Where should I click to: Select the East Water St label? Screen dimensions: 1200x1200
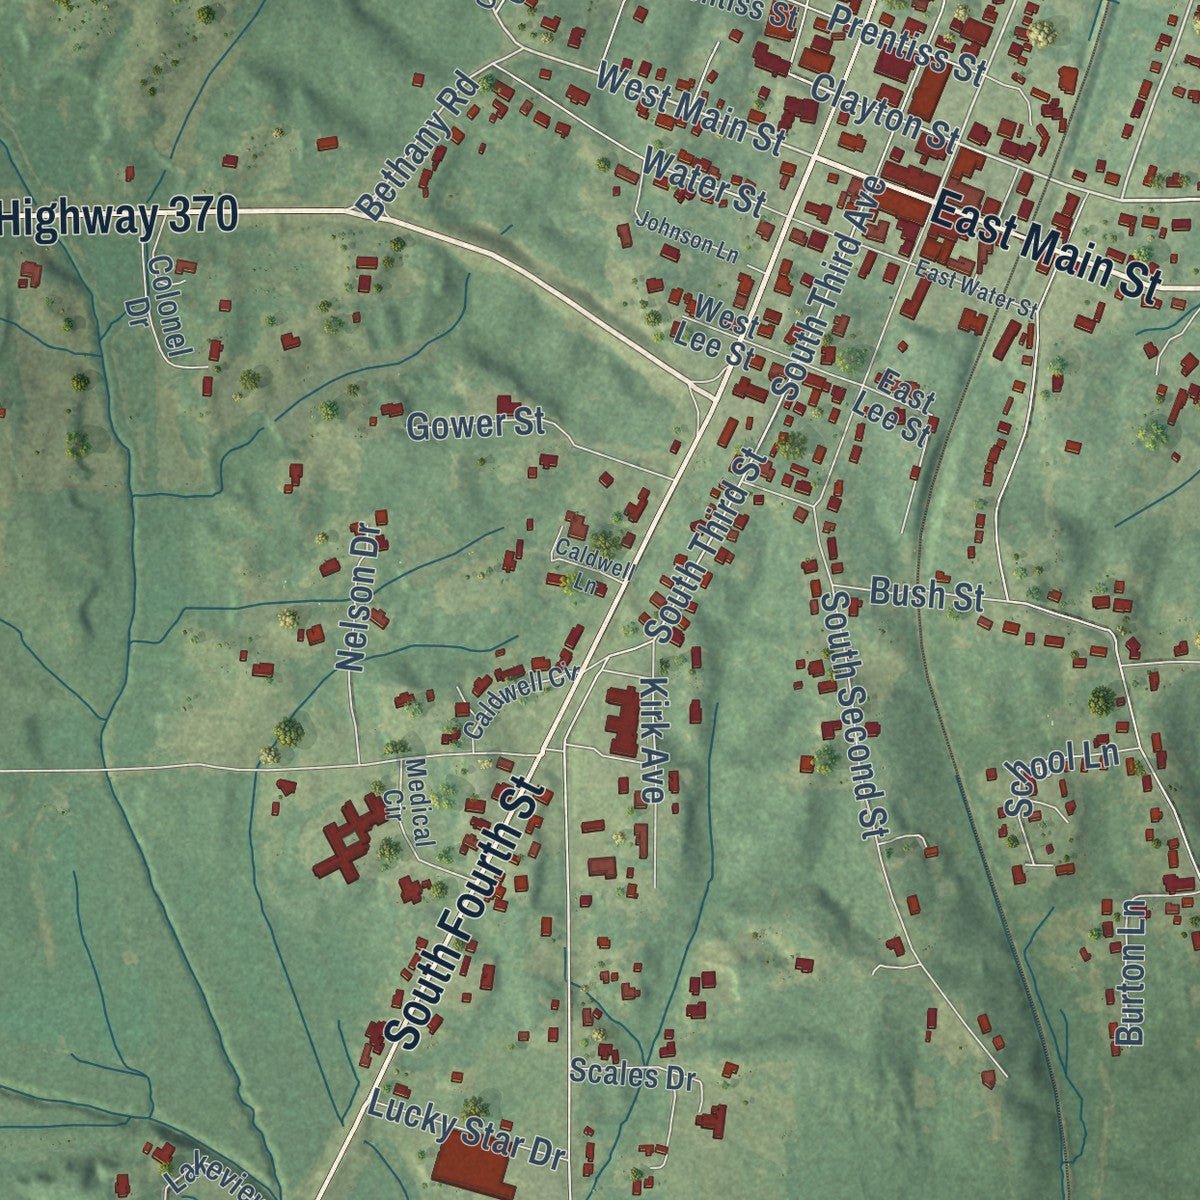point(978,288)
